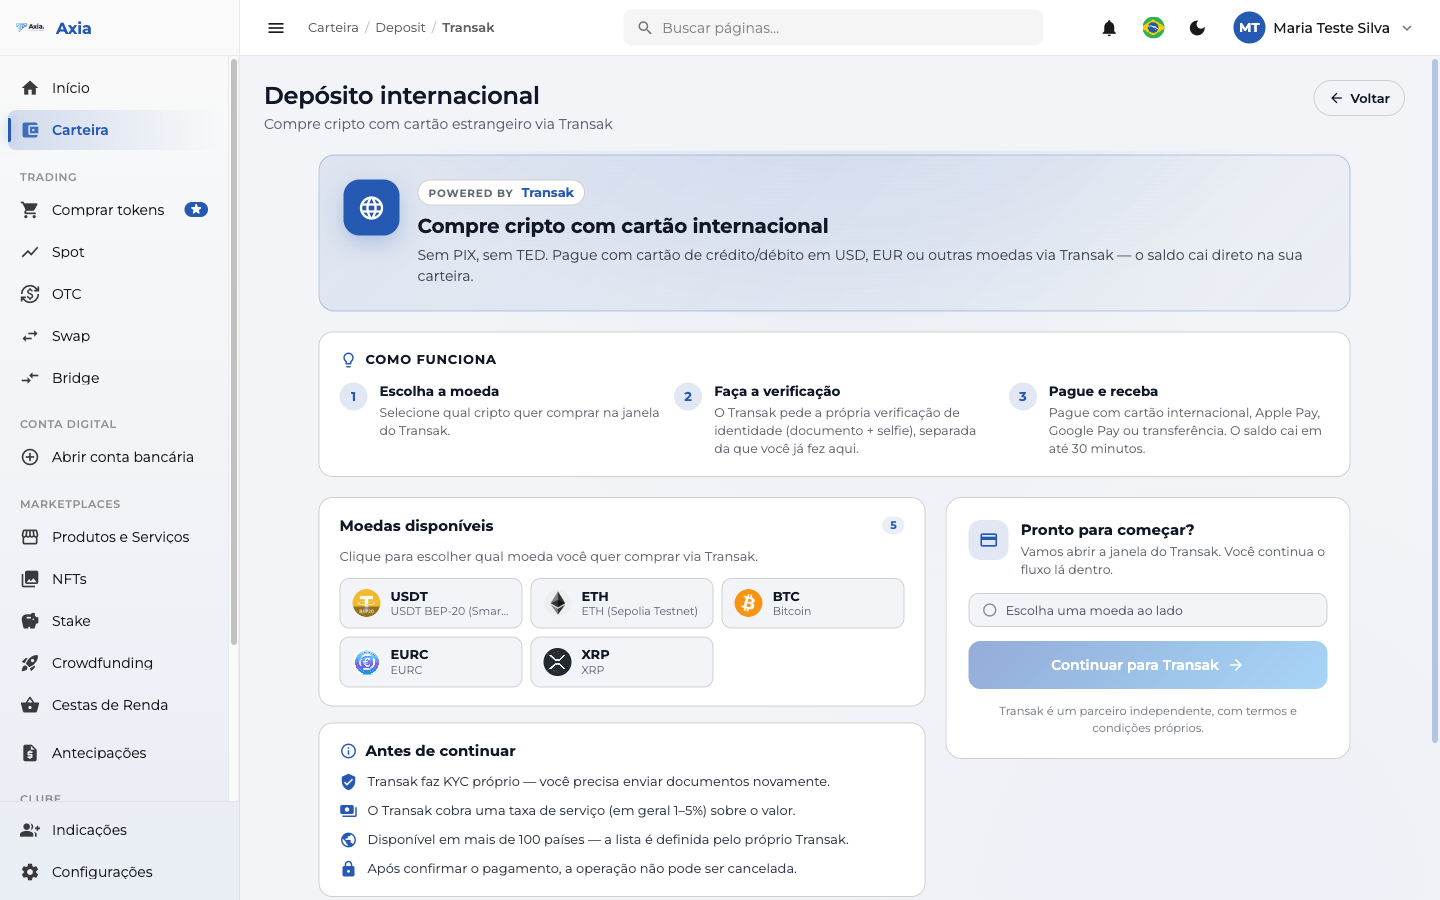Click the main page scrollbar
Screen dimensions: 1440x900
coord(1435,400)
